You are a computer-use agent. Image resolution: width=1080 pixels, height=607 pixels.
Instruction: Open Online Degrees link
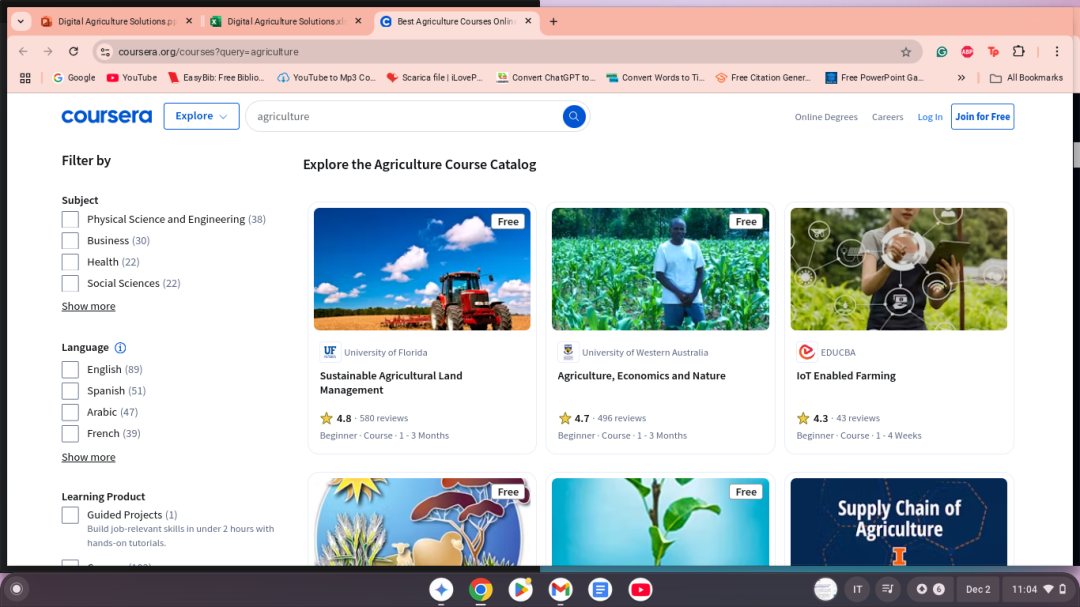click(x=826, y=117)
